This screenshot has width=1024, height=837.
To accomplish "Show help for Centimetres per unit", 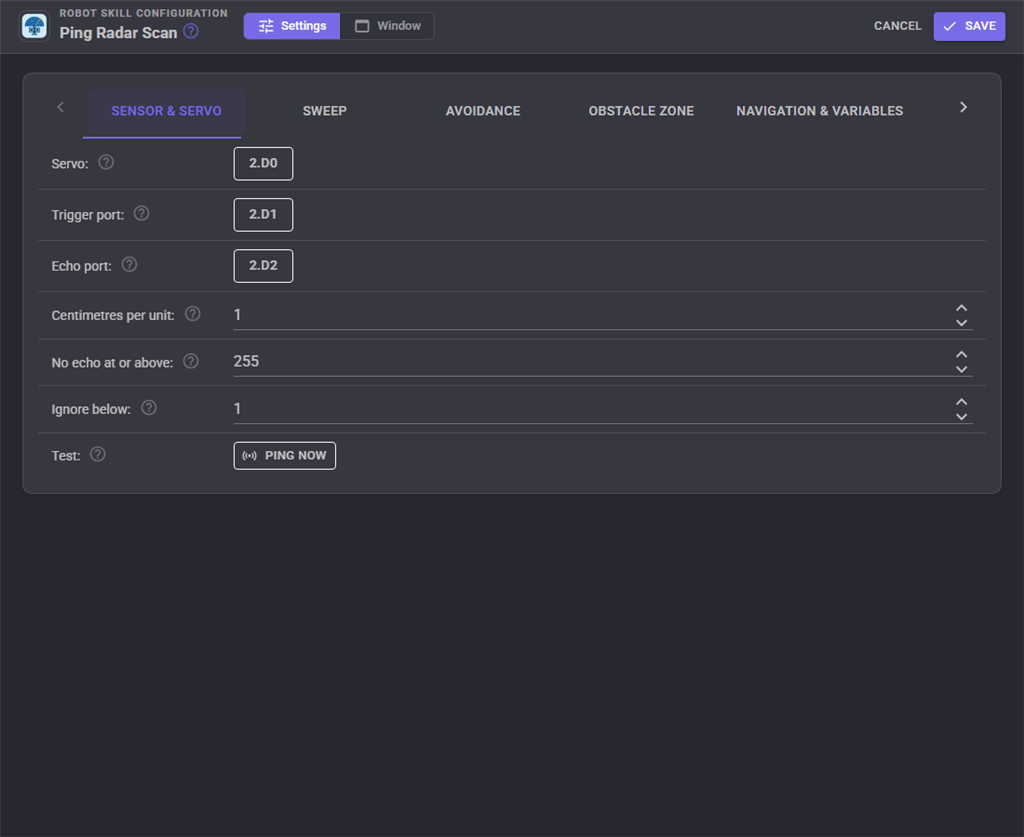I will [x=192, y=314].
